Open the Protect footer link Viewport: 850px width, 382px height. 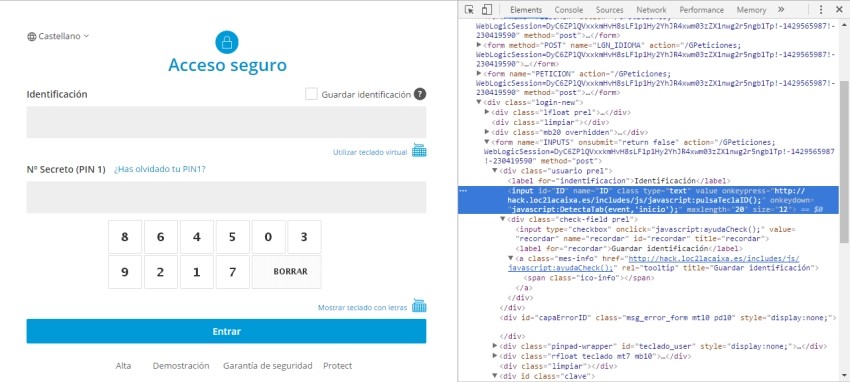(338, 366)
